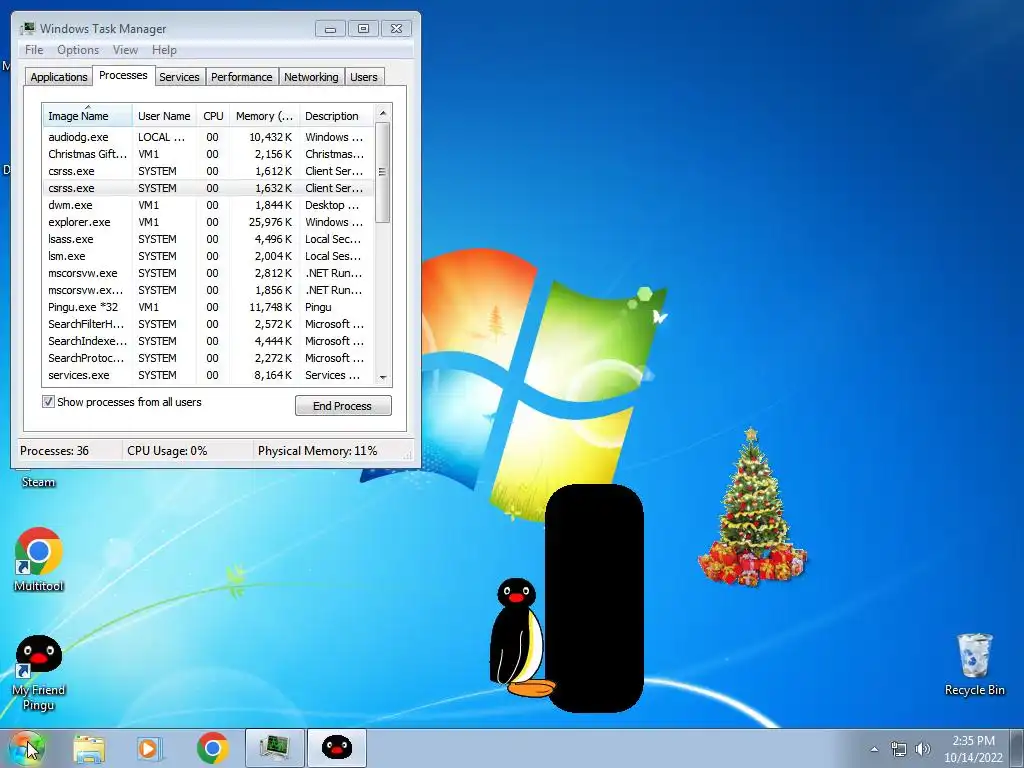
Task: Select the SearchIndexe... process row
Action: [208, 341]
